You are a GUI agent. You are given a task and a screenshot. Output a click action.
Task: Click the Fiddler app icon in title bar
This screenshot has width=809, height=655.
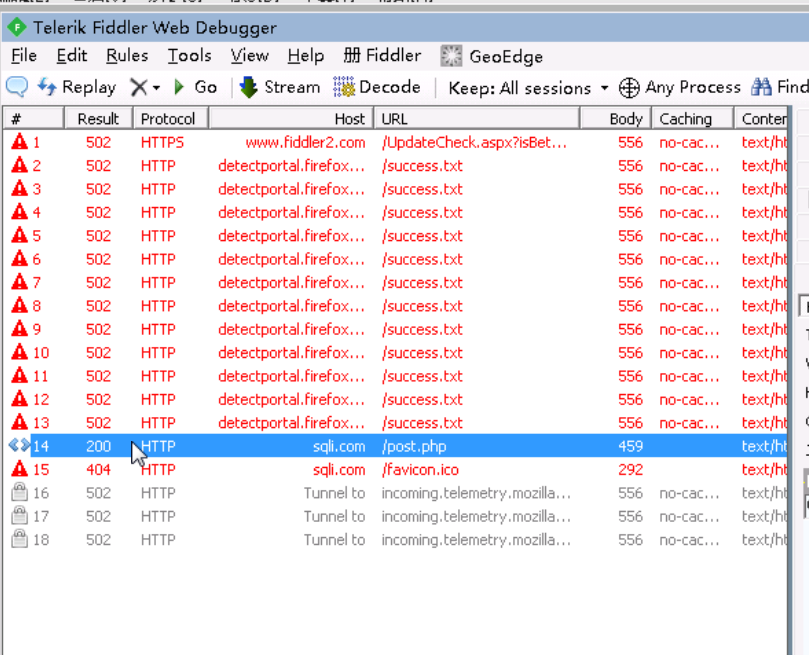pos(17,27)
